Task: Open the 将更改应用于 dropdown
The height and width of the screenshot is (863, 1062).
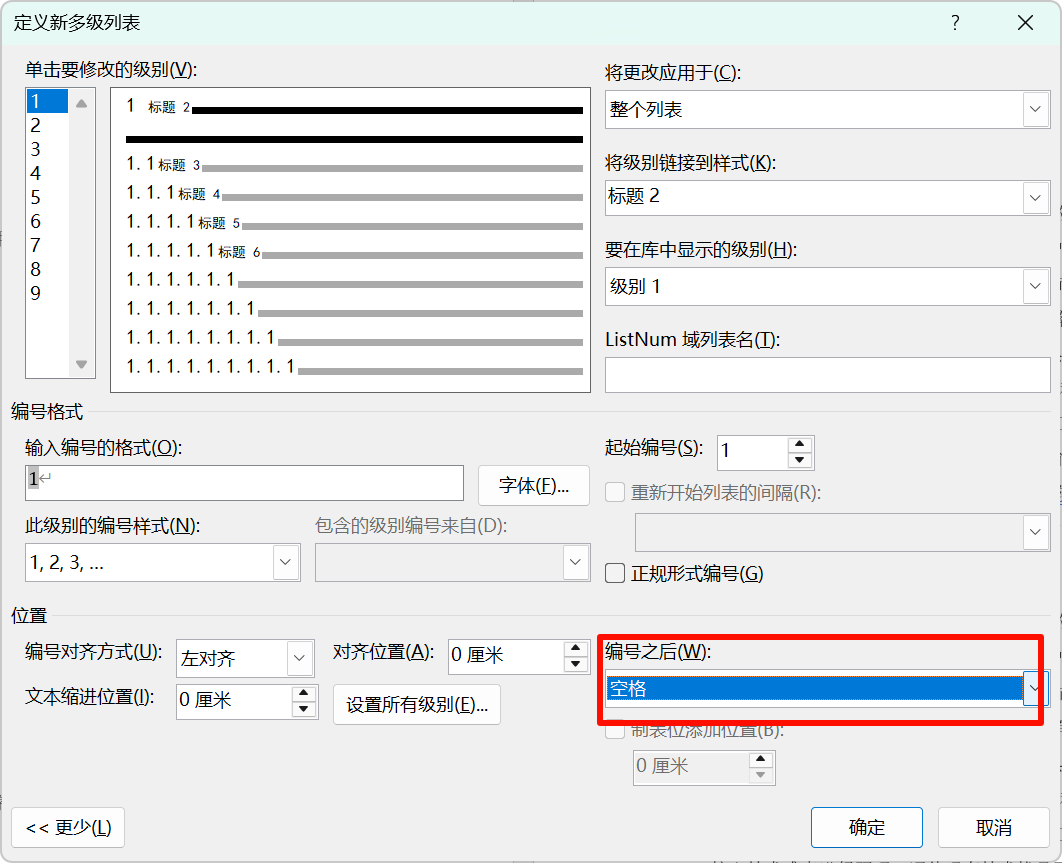Action: coord(1035,109)
